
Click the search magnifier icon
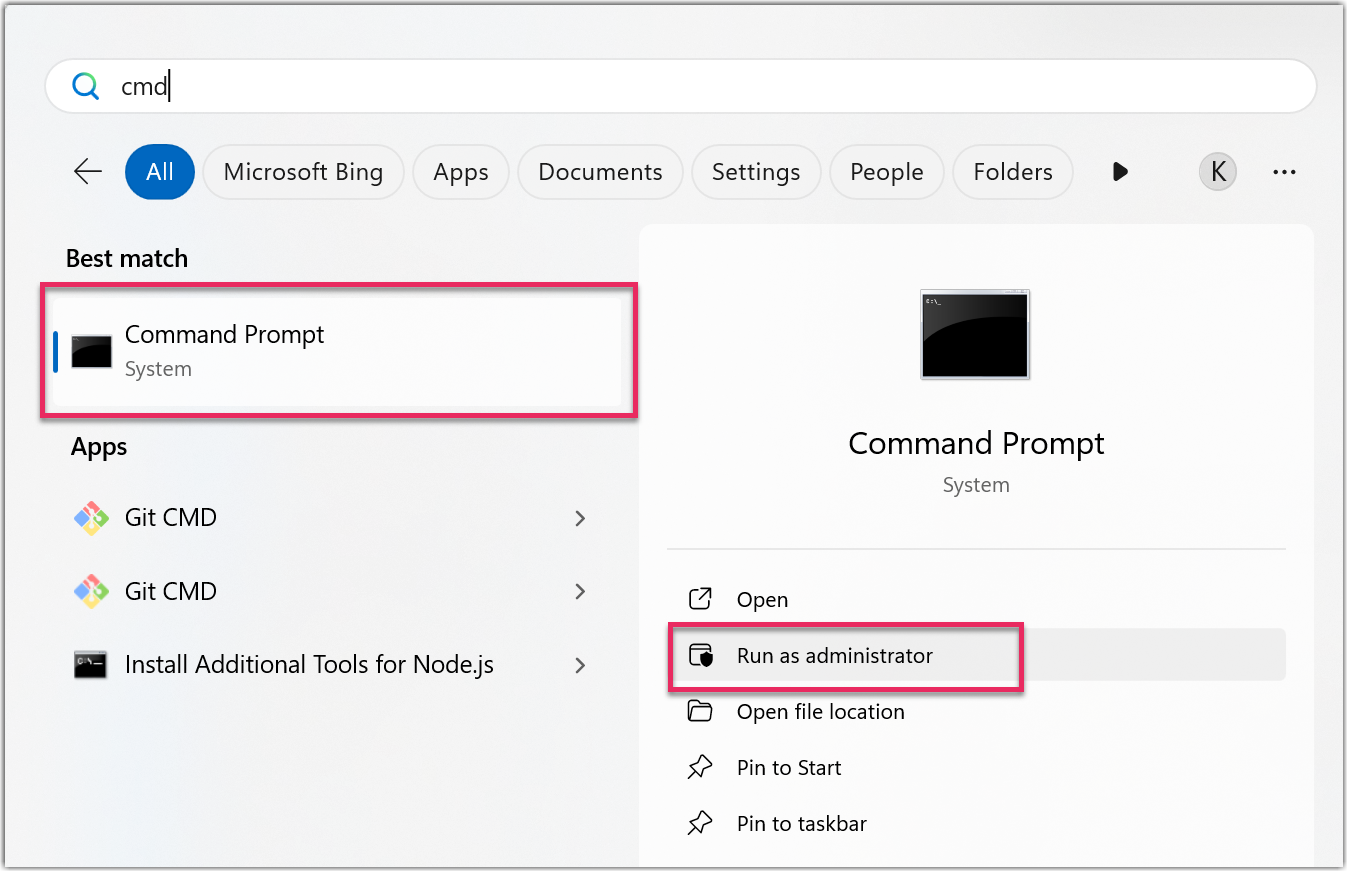(x=86, y=87)
